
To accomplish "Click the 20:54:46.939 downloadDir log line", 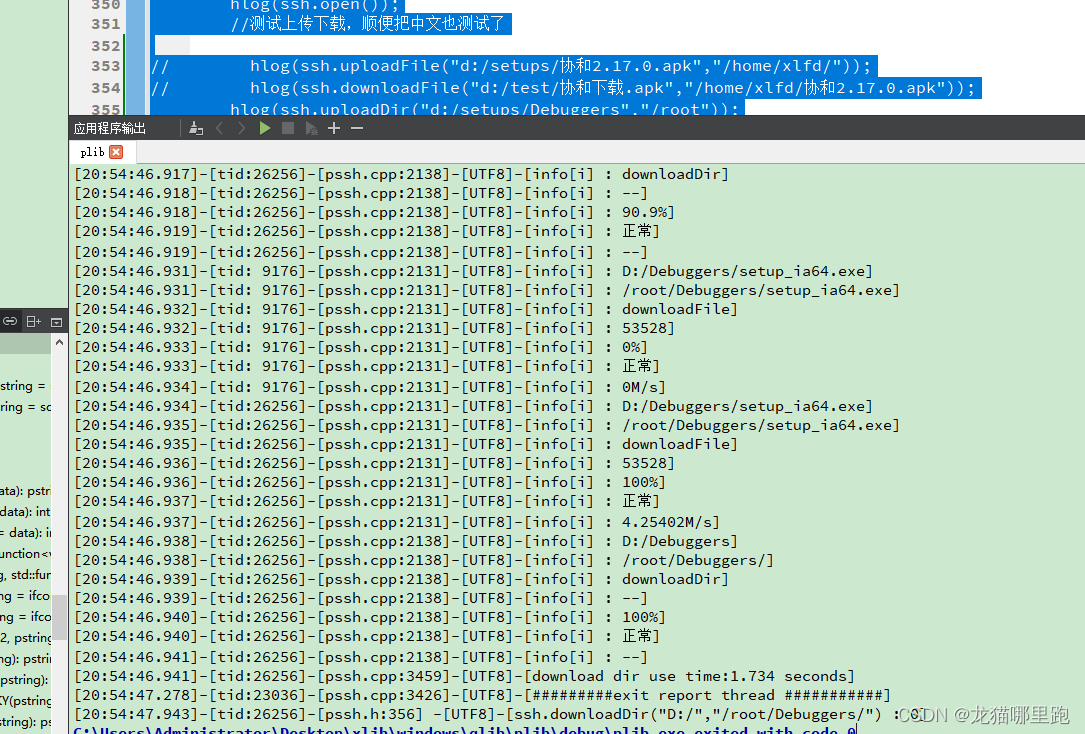I will tap(401, 579).
